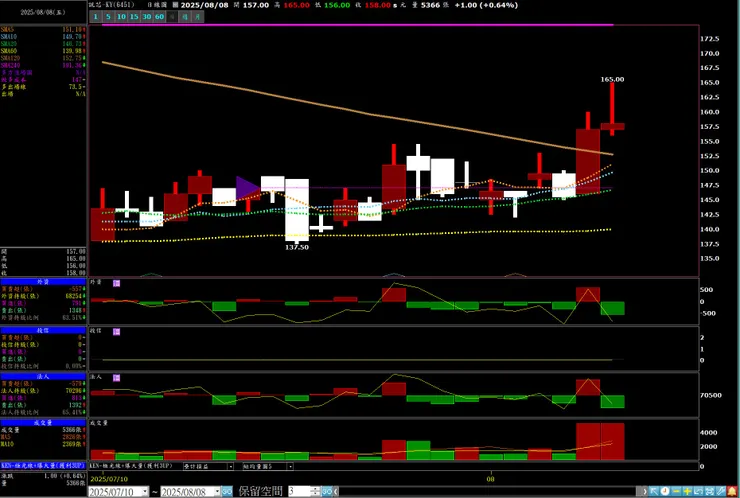Click the +1.00 (+0.64%) change value
The height and width of the screenshot is (498, 740).
(x=486, y=5)
